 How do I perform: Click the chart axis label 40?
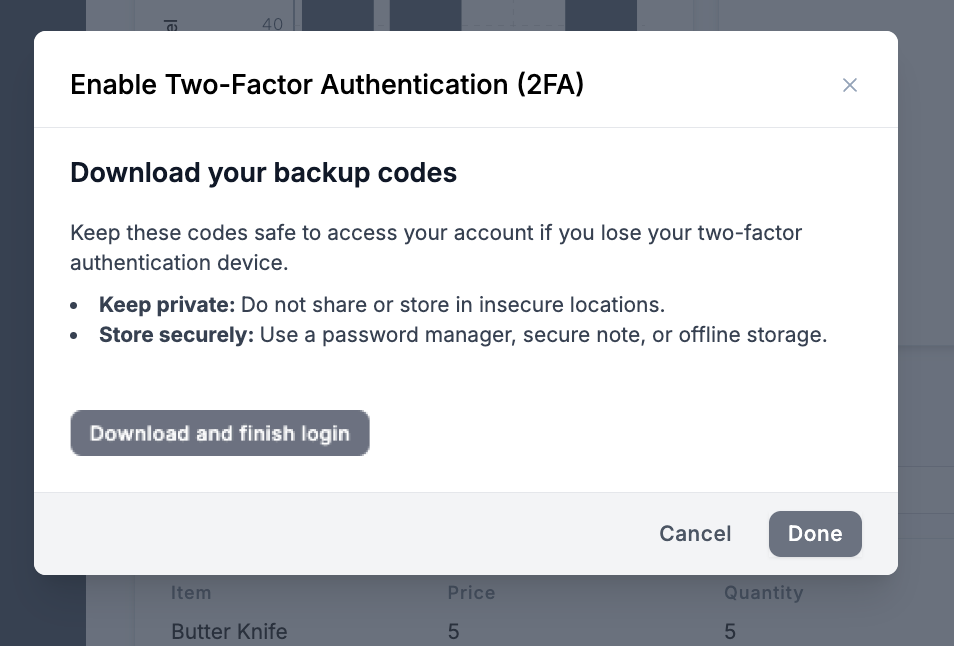point(272,23)
